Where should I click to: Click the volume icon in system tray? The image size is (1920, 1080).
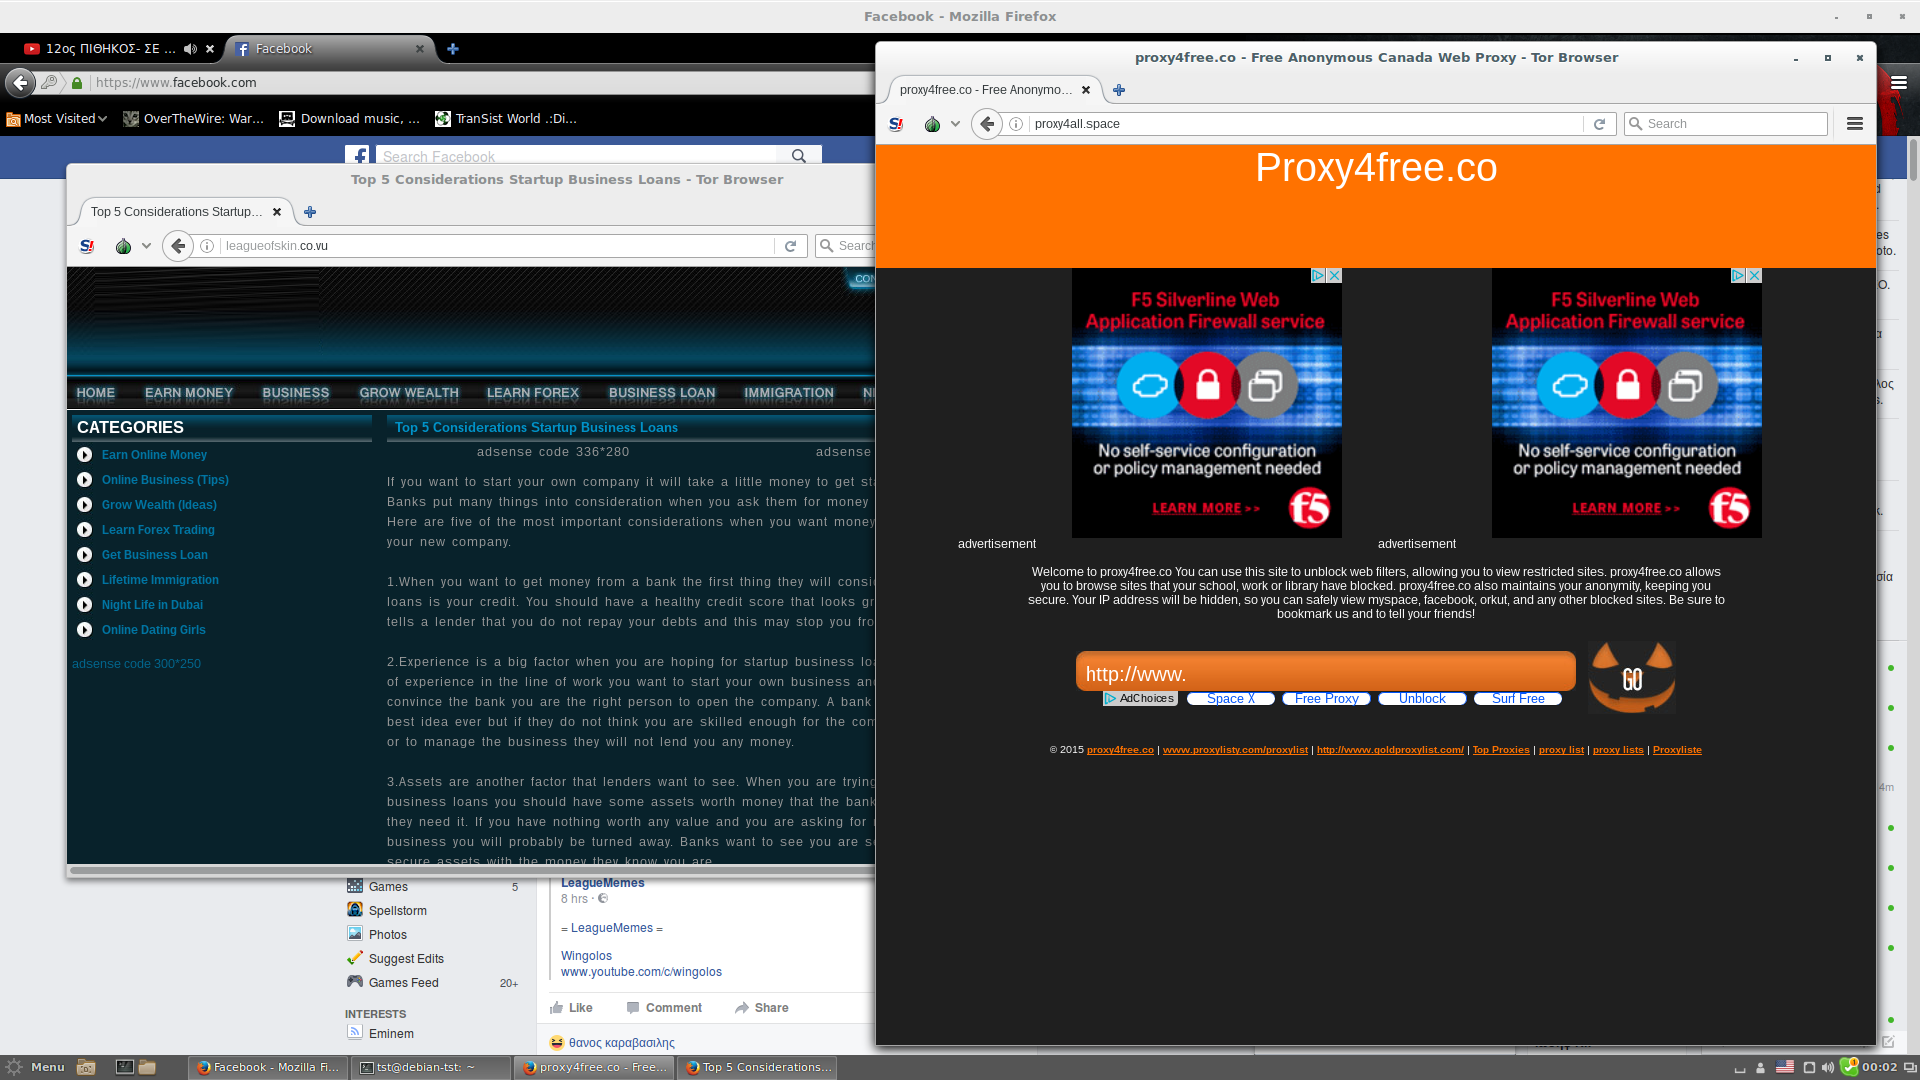pyautogui.click(x=1828, y=1068)
